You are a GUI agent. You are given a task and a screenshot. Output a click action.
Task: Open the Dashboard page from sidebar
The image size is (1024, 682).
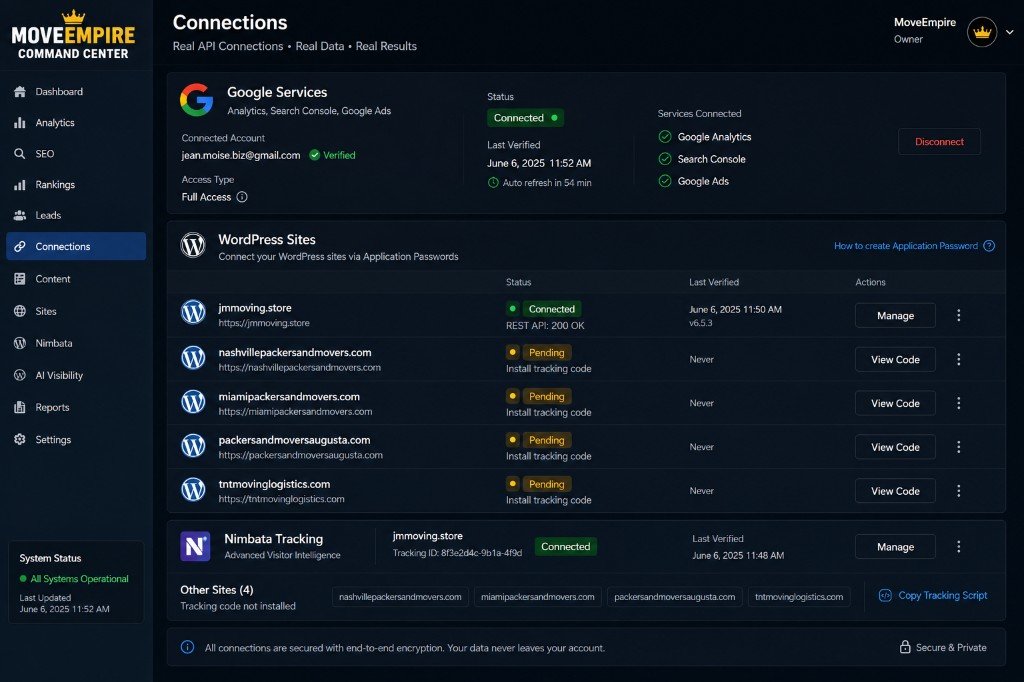point(76,91)
